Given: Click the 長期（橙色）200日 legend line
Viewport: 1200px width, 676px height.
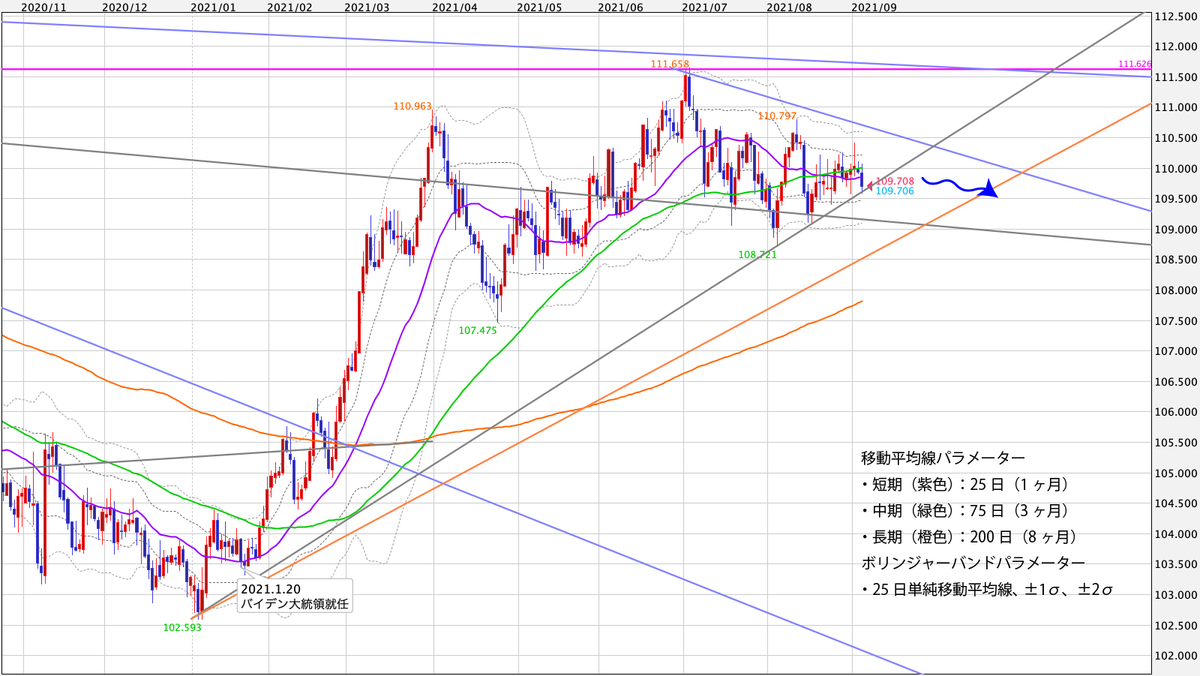Looking at the screenshot, I should [x=971, y=537].
